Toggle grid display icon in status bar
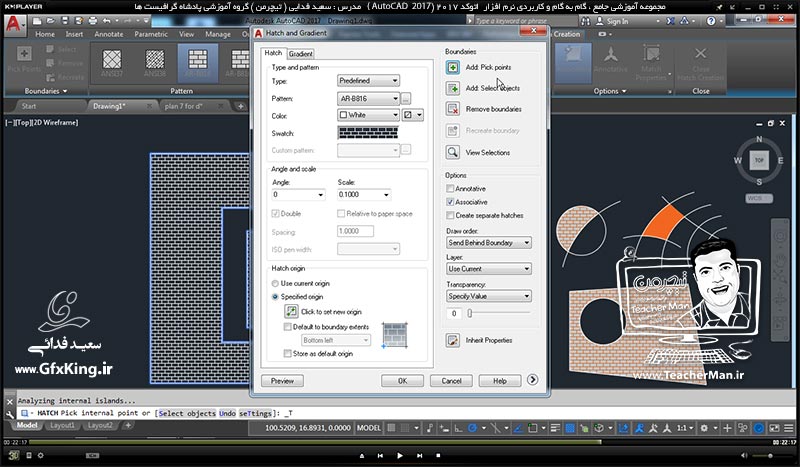800x467 pixels. 391,428
